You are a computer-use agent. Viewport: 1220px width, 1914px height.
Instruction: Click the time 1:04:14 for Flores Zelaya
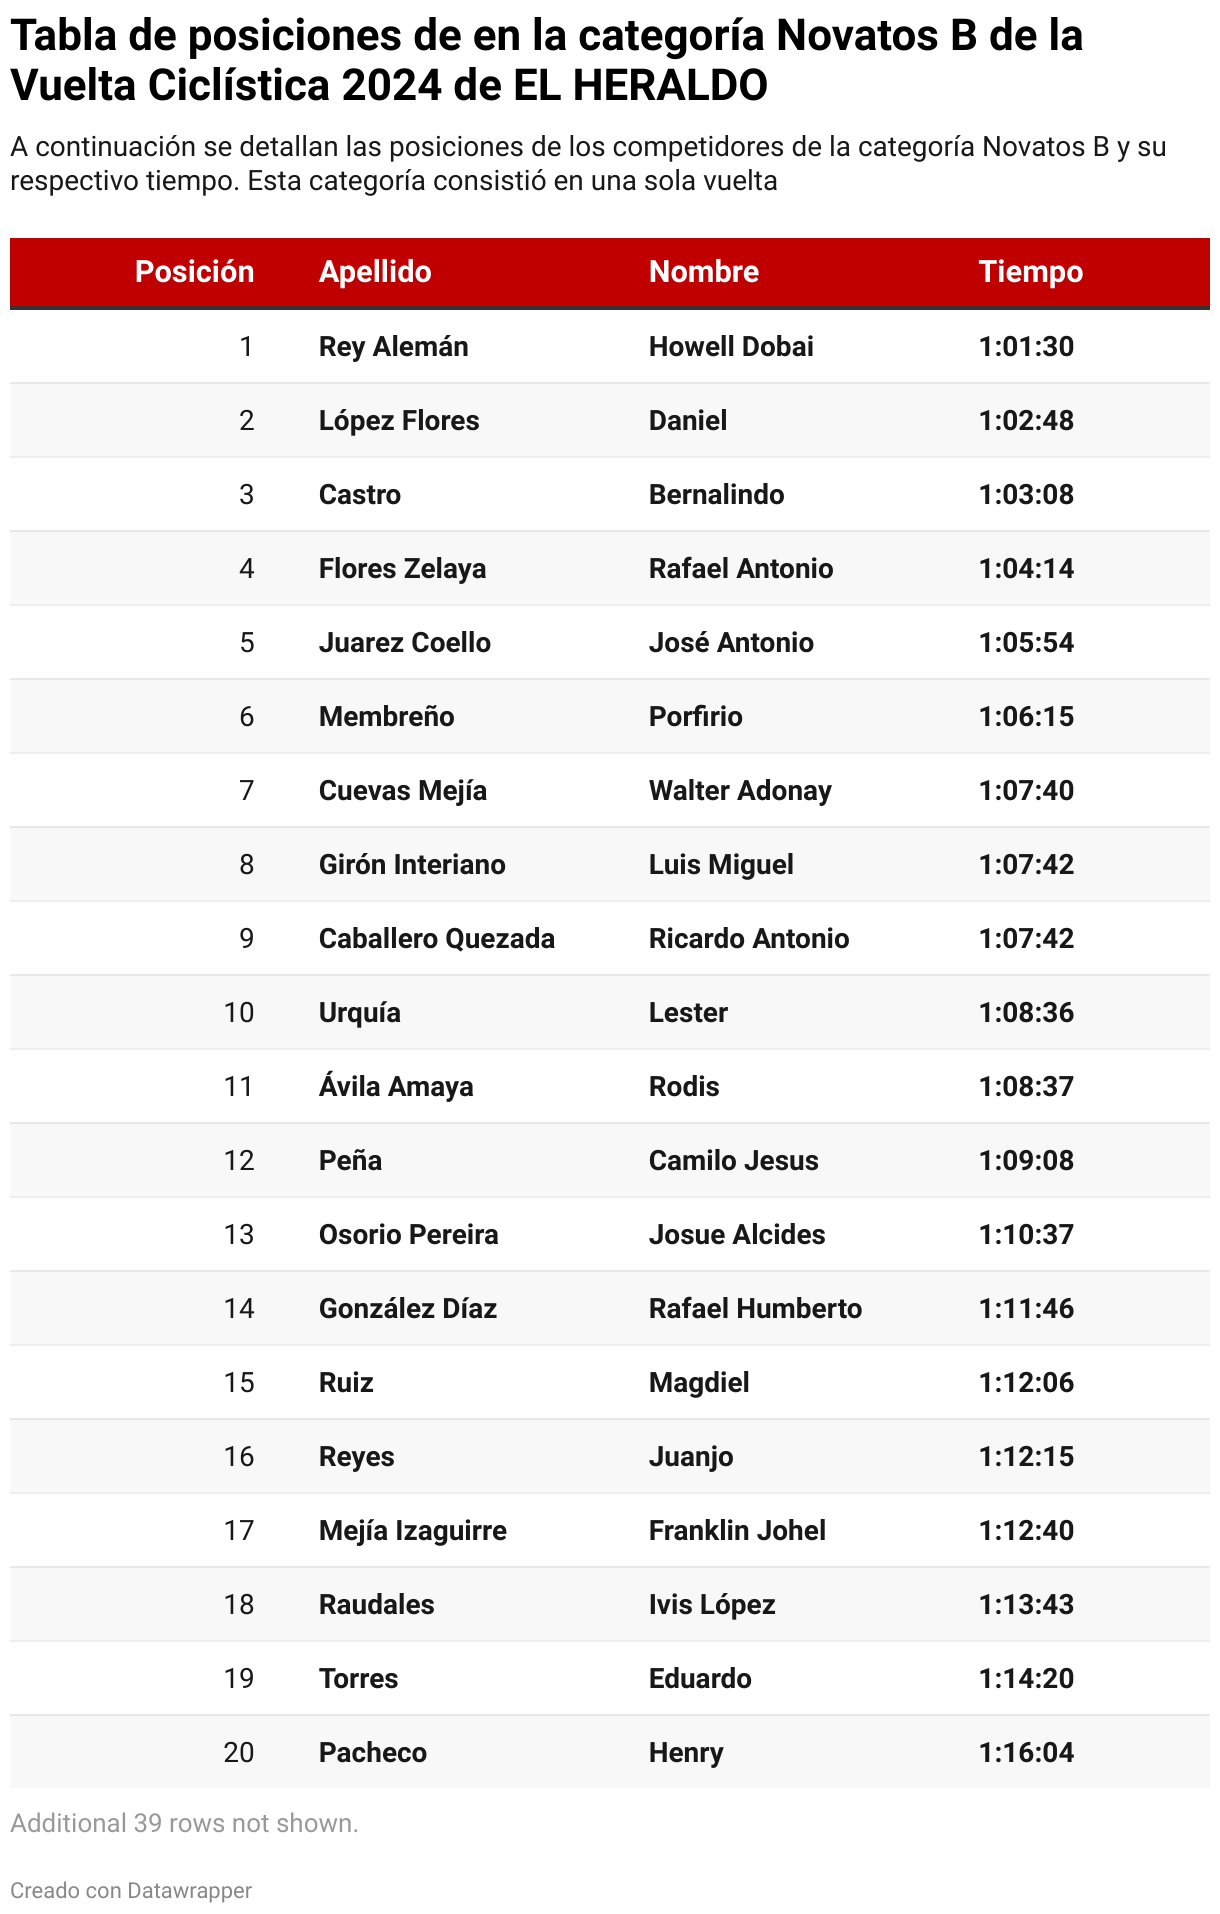[1026, 569]
